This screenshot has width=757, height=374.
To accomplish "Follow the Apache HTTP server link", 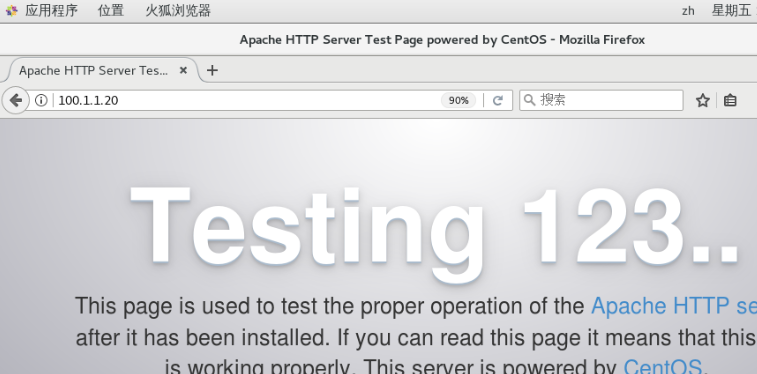I will pyautogui.click(x=673, y=306).
